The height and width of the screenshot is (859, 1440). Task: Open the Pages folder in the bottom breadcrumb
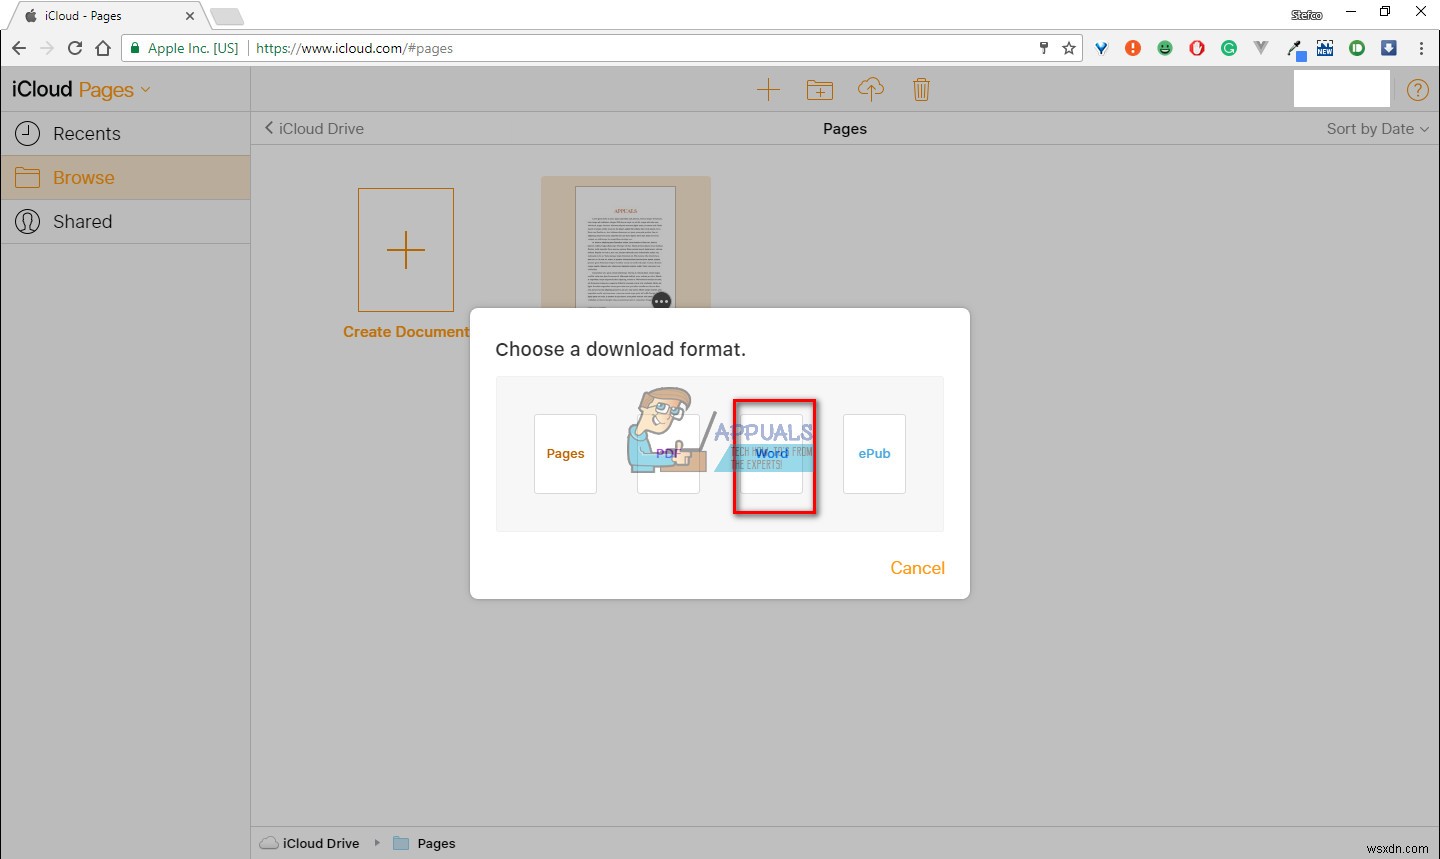[x=425, y=843]
